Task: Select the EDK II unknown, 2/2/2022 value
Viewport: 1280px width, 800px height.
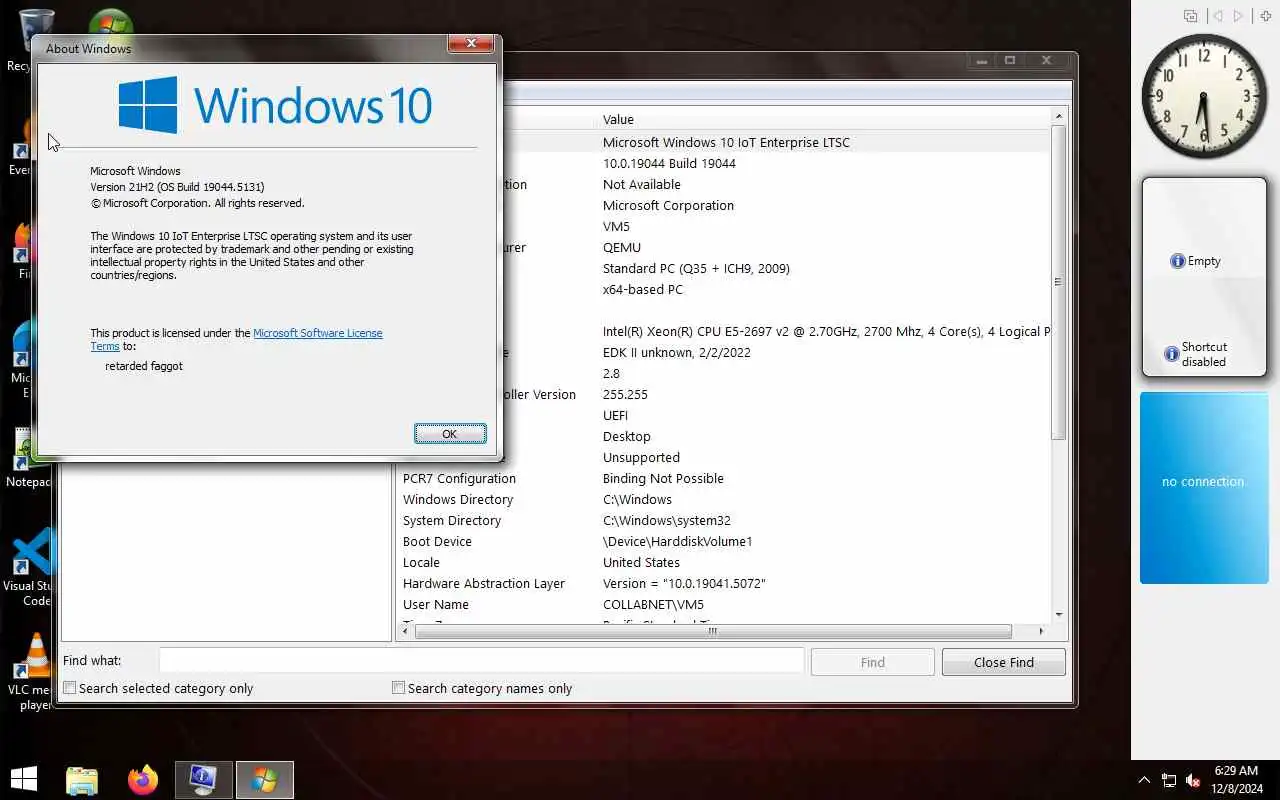Action: point(676,352)
